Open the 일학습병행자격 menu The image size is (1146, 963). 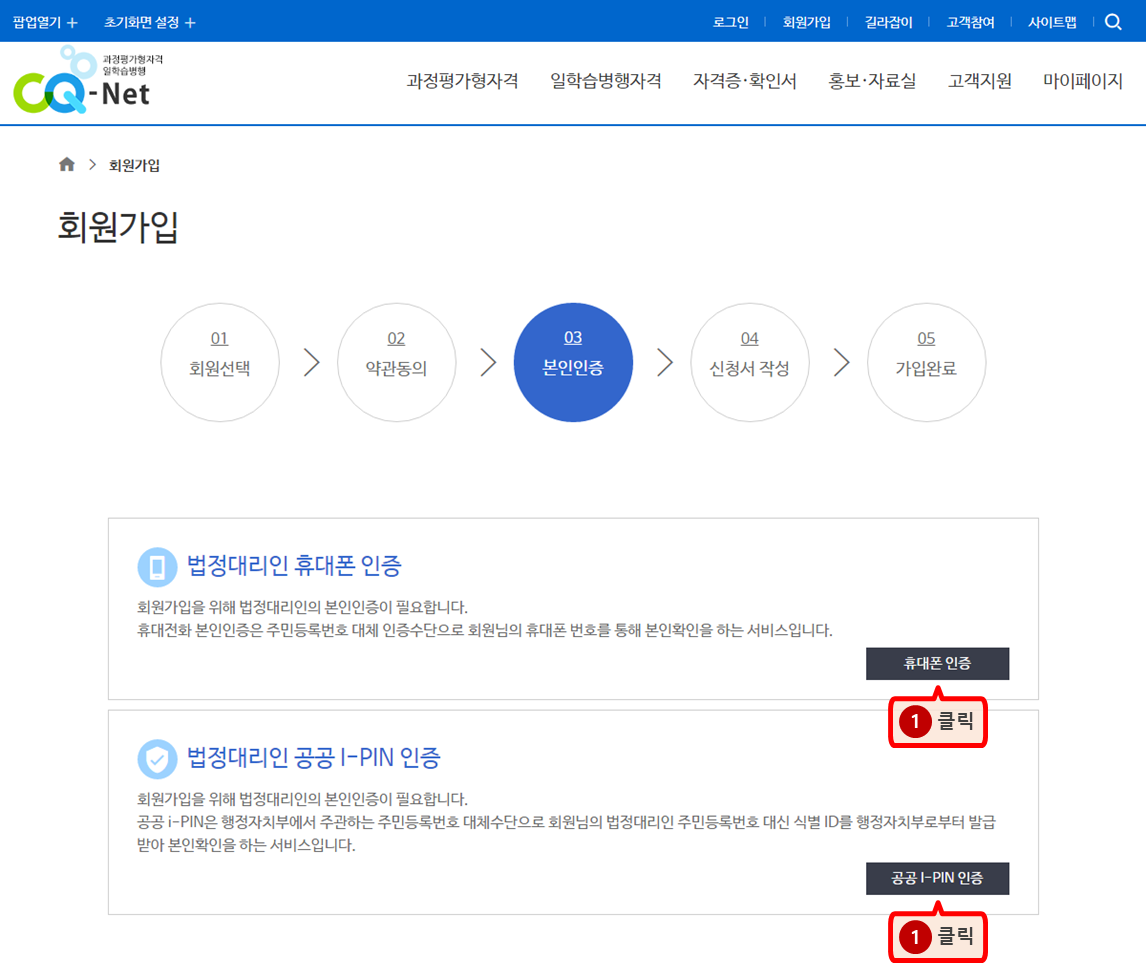[x=606, y=81]
